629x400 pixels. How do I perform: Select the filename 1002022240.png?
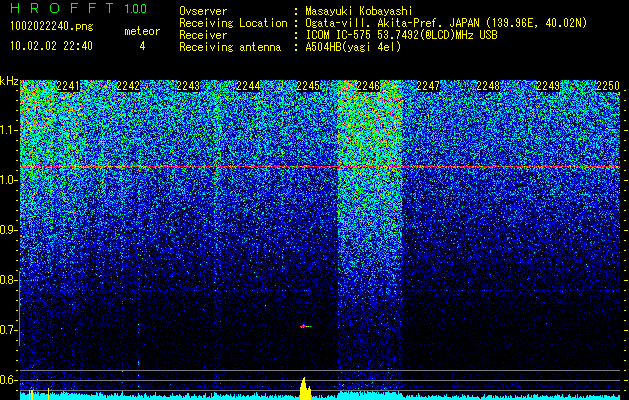coord(52,27)
